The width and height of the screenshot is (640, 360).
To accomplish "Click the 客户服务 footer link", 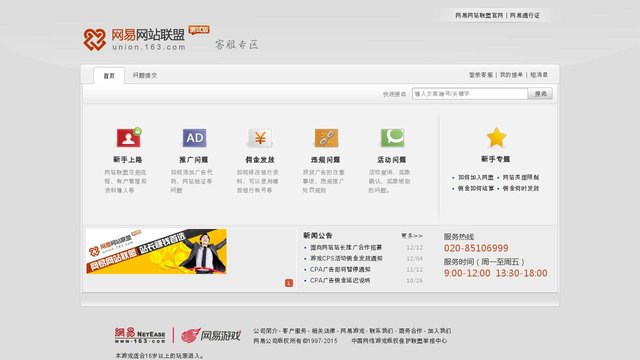I will point(294,331).
